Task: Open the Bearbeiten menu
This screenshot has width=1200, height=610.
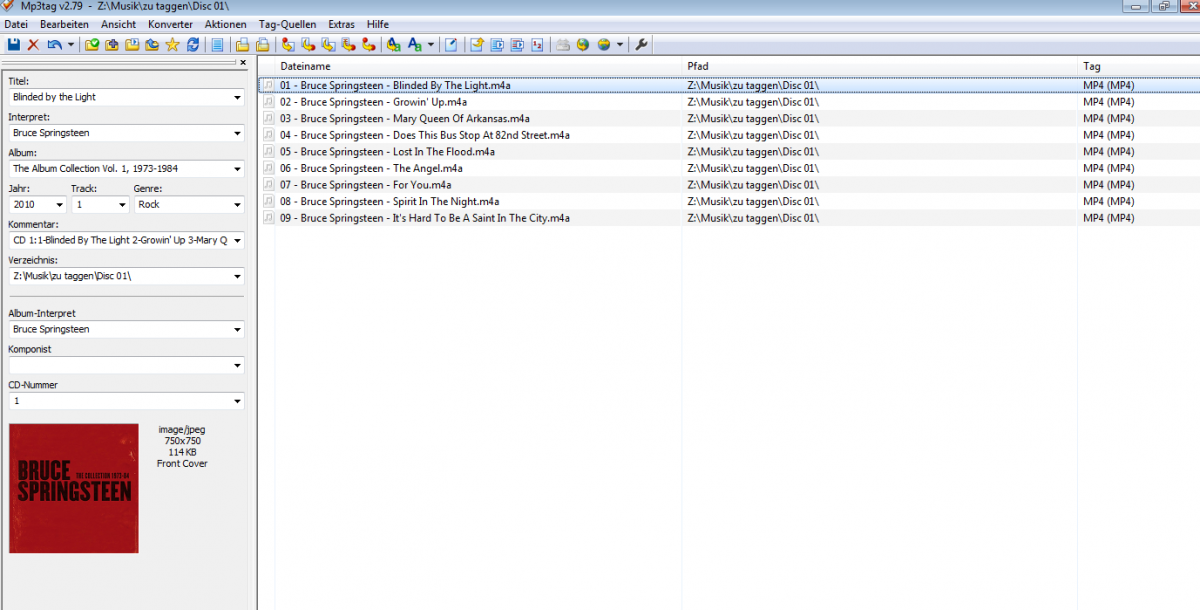Action: click(64, 24)
